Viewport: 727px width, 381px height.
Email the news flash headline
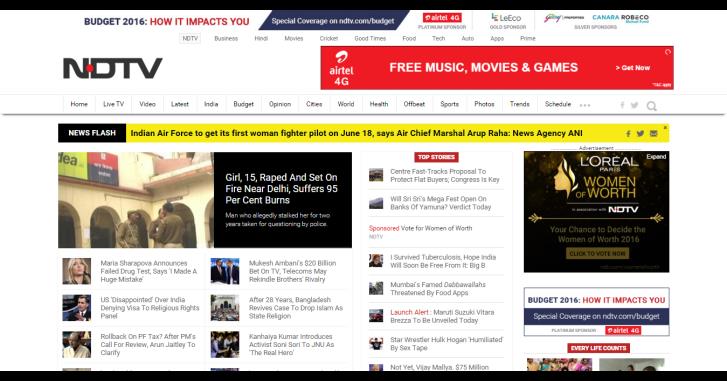[x=653, y=133]
